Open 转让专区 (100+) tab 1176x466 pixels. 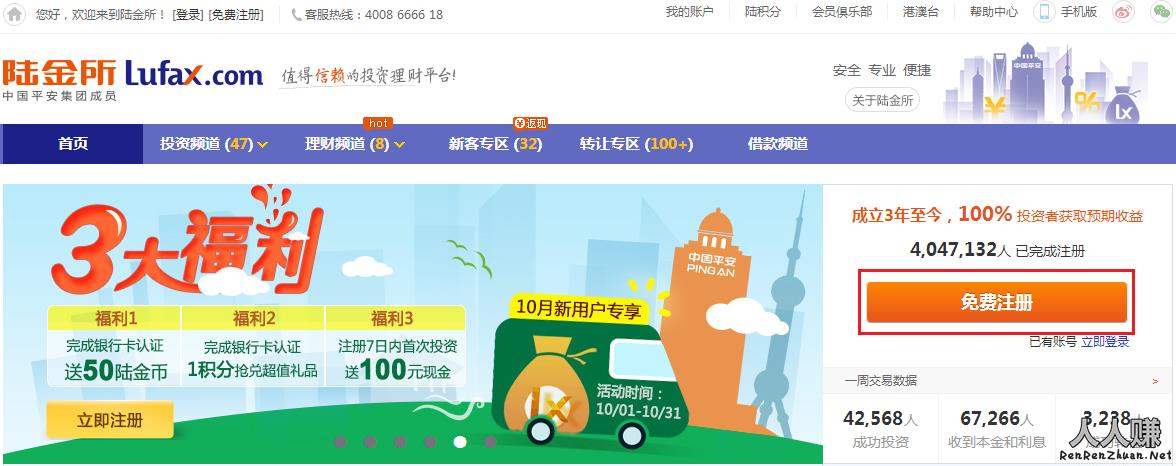(636, 144)
